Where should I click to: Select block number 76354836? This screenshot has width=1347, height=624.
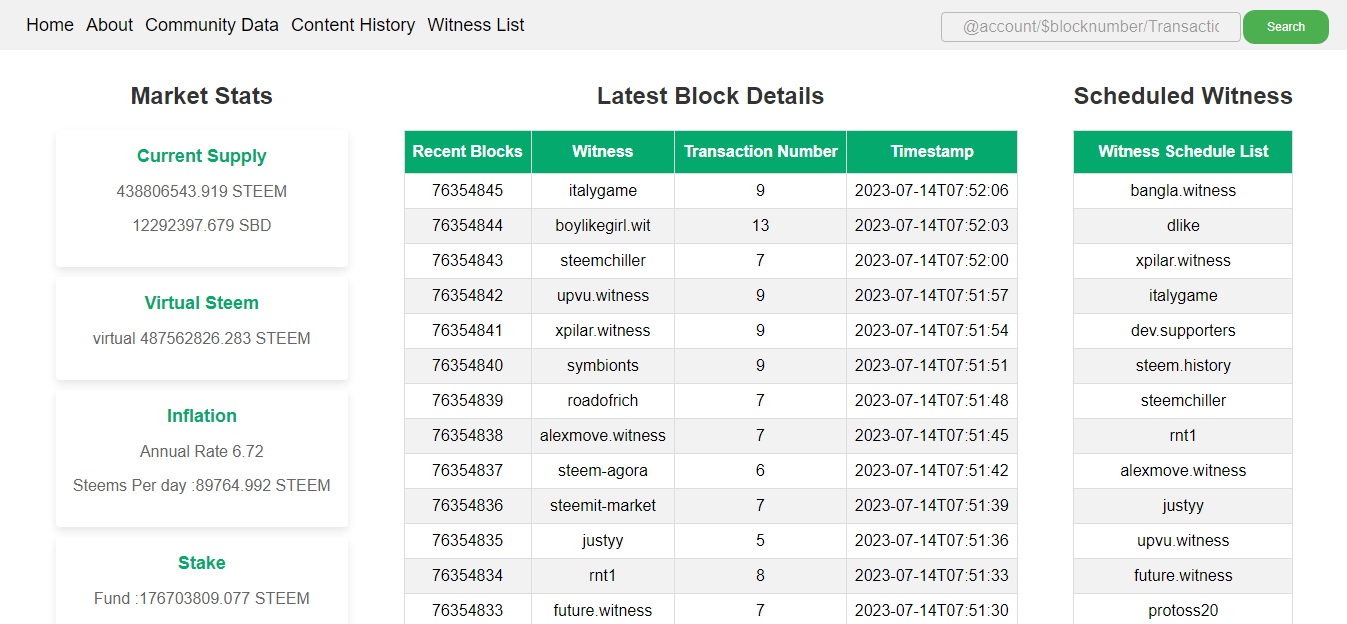[468, 506]
